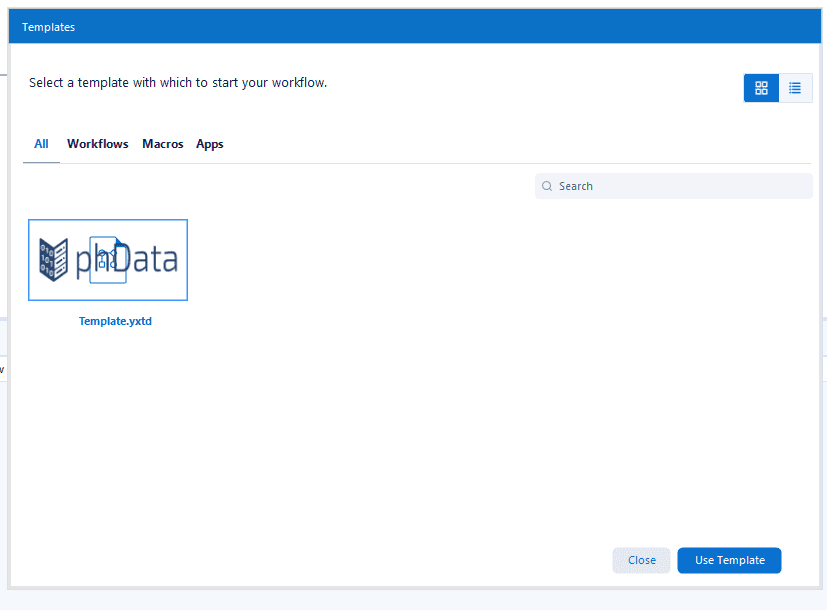The width and height of the screenshot is (827, 610).
Task: Select the phData template thumbnail
Action: coord(108,260)
